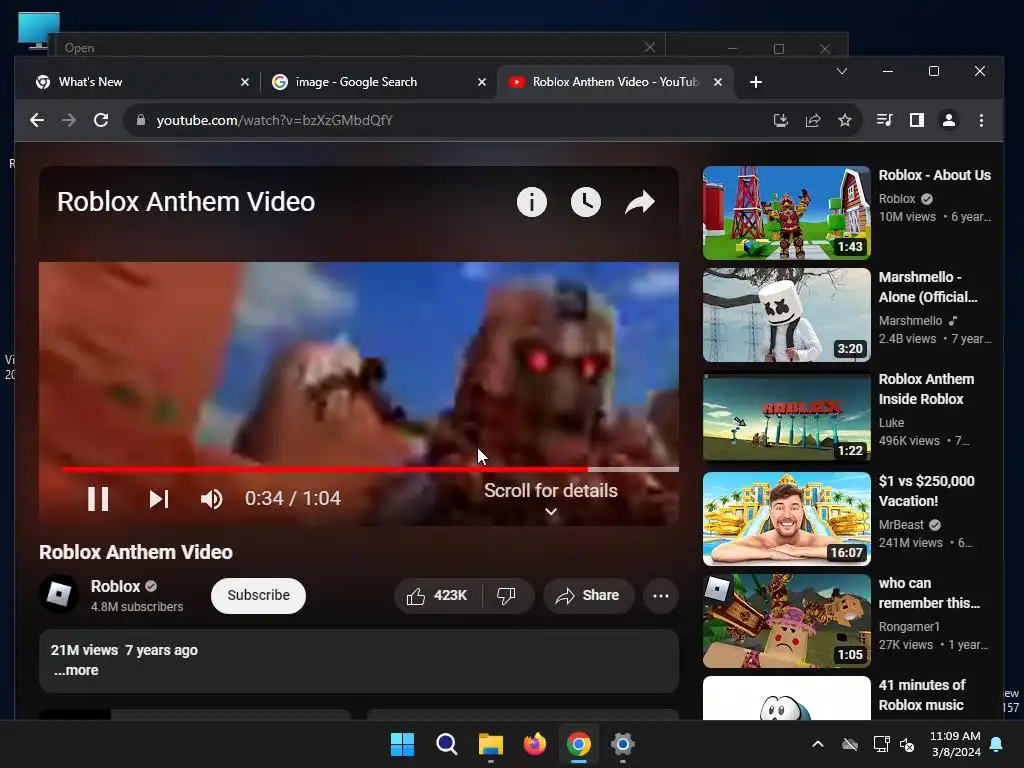Open '41 minutes of Roblox music' title
This screenshot has height=768, width=1024.
click(921, 695)
